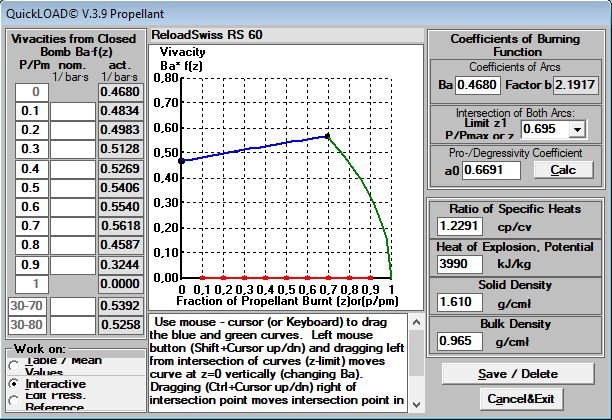This screenshot has height=420, width=612.
Task: Click the nominal vivacity field for P/Pm 0.1
Action: [73, 111]
